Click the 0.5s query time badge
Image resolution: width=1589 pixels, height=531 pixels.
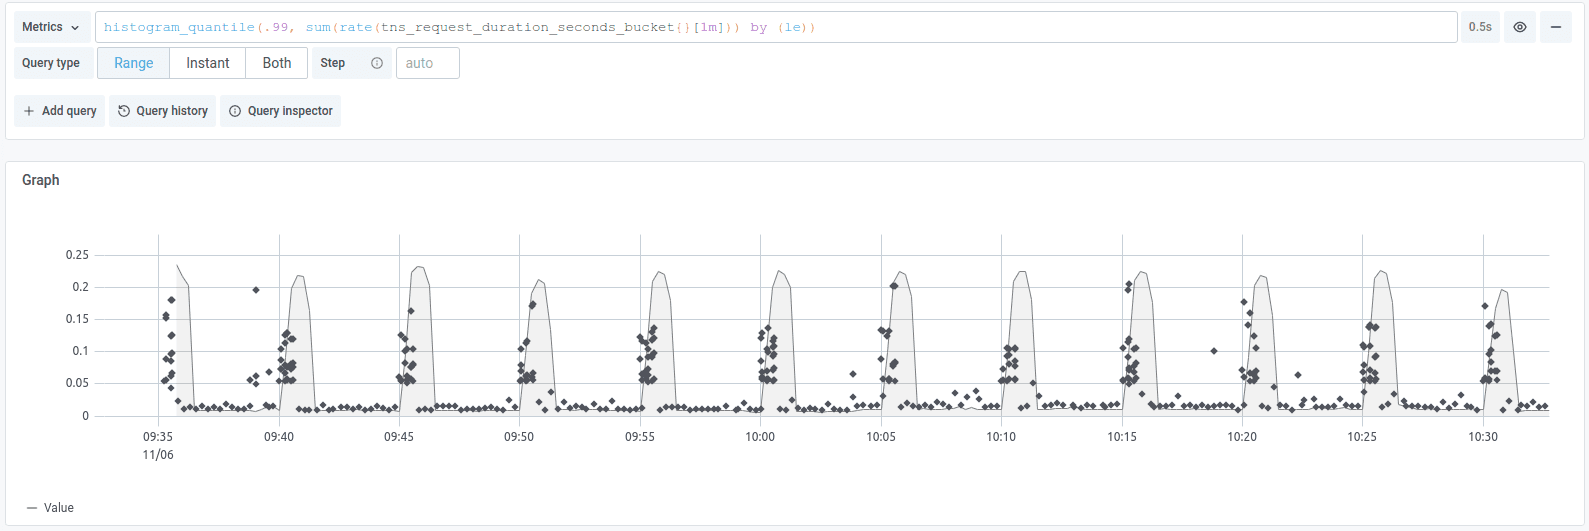1480,27
